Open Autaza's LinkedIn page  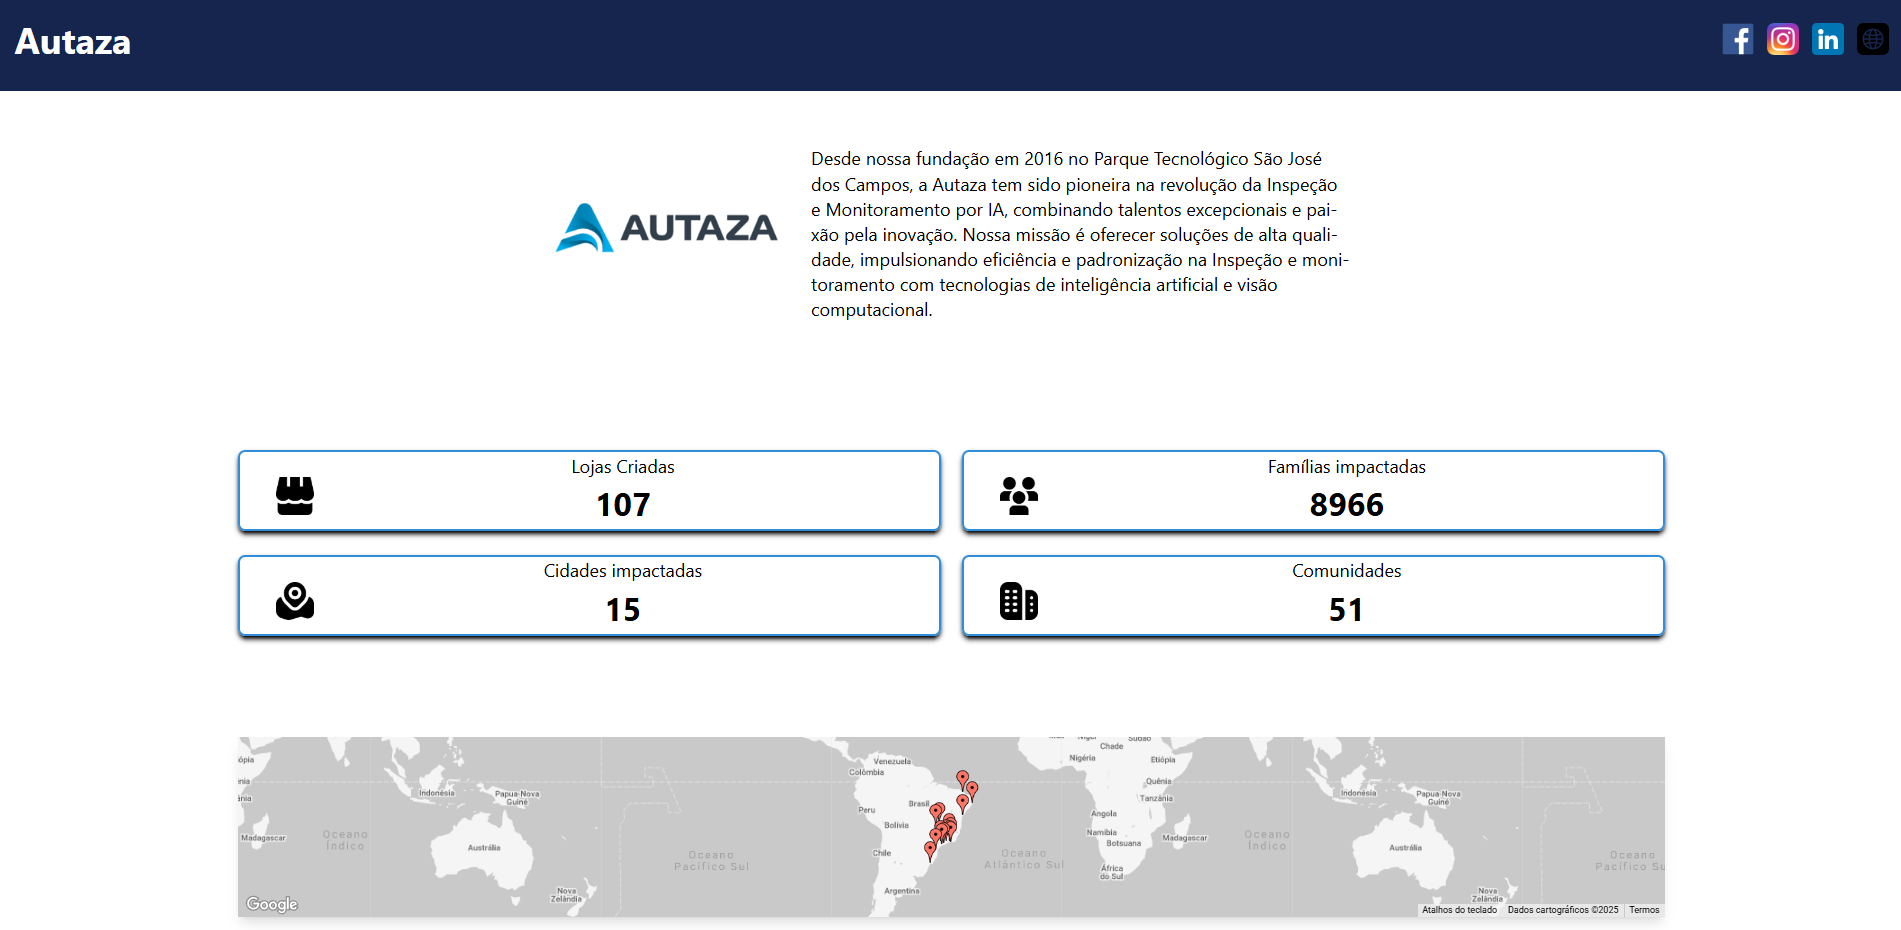(x=1828, y=40)
